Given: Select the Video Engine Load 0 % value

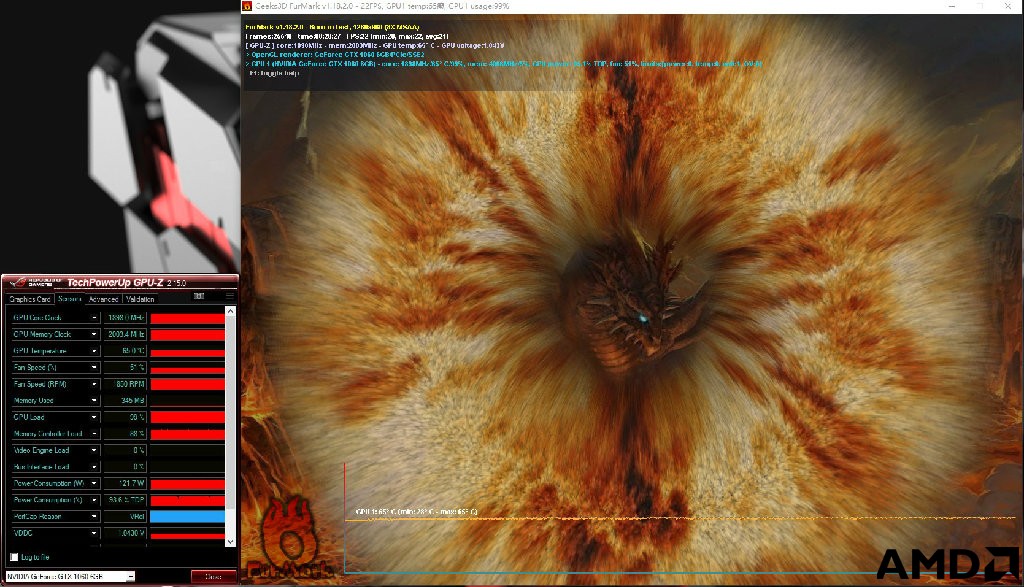Looking at the screenshot, I should point(125,451).
